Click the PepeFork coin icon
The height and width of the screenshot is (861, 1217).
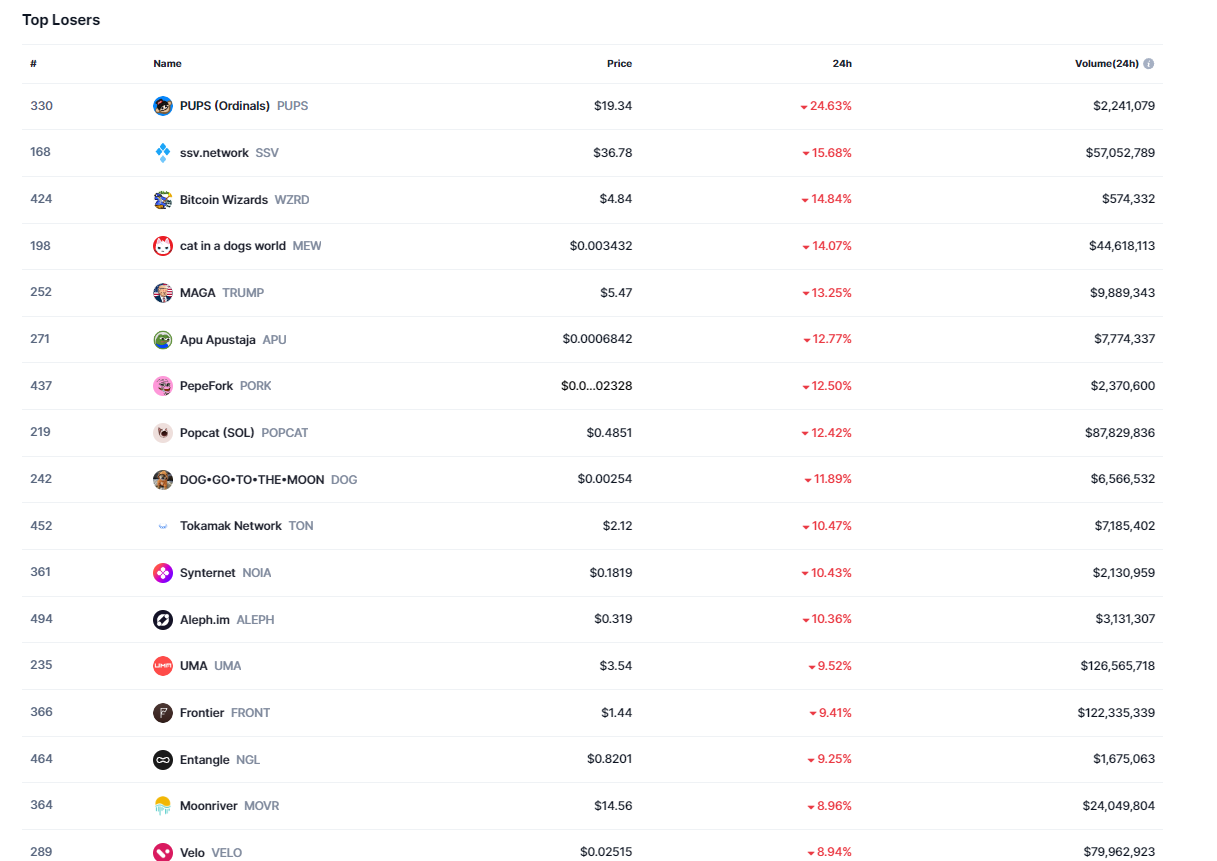point(163,386)
